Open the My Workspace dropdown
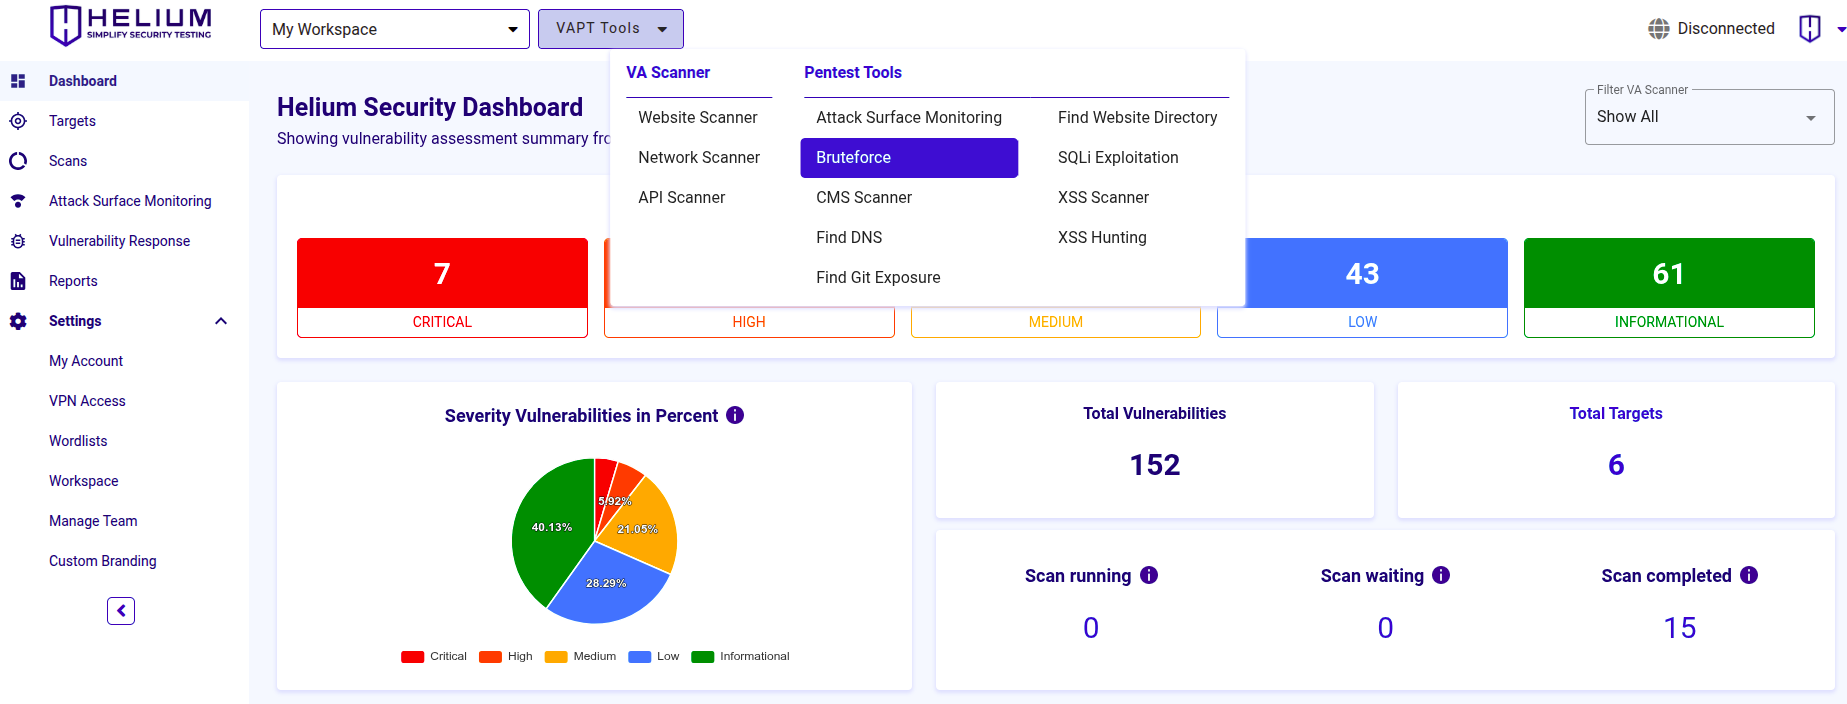 tap(394, 29)
